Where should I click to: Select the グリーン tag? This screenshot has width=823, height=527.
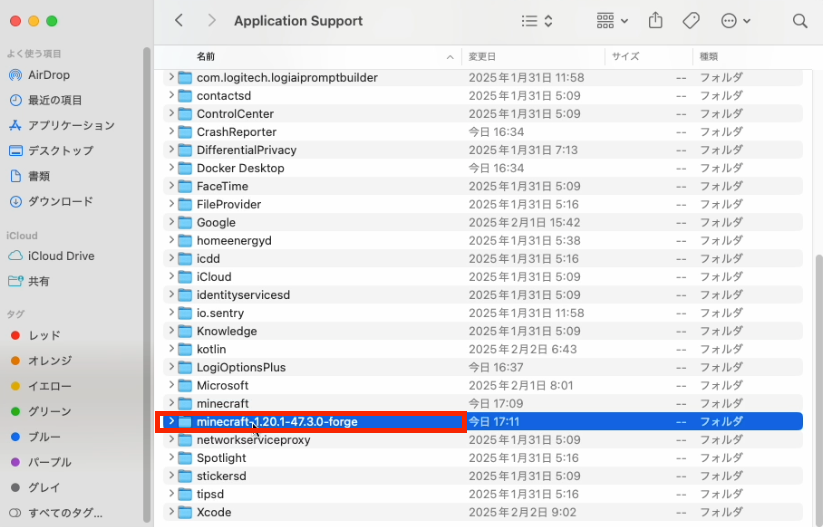tap(41, 412)
